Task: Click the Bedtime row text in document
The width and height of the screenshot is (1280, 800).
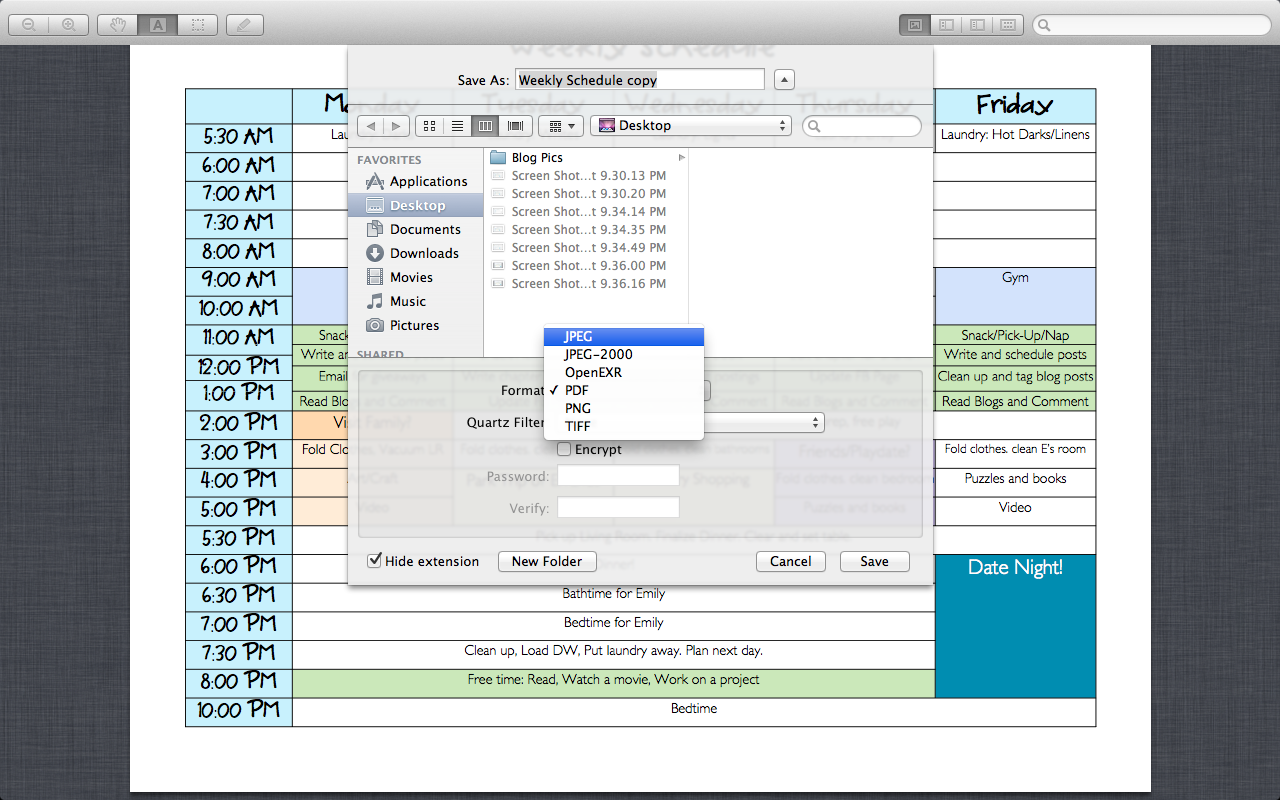Action: click(x=694, y=708)
